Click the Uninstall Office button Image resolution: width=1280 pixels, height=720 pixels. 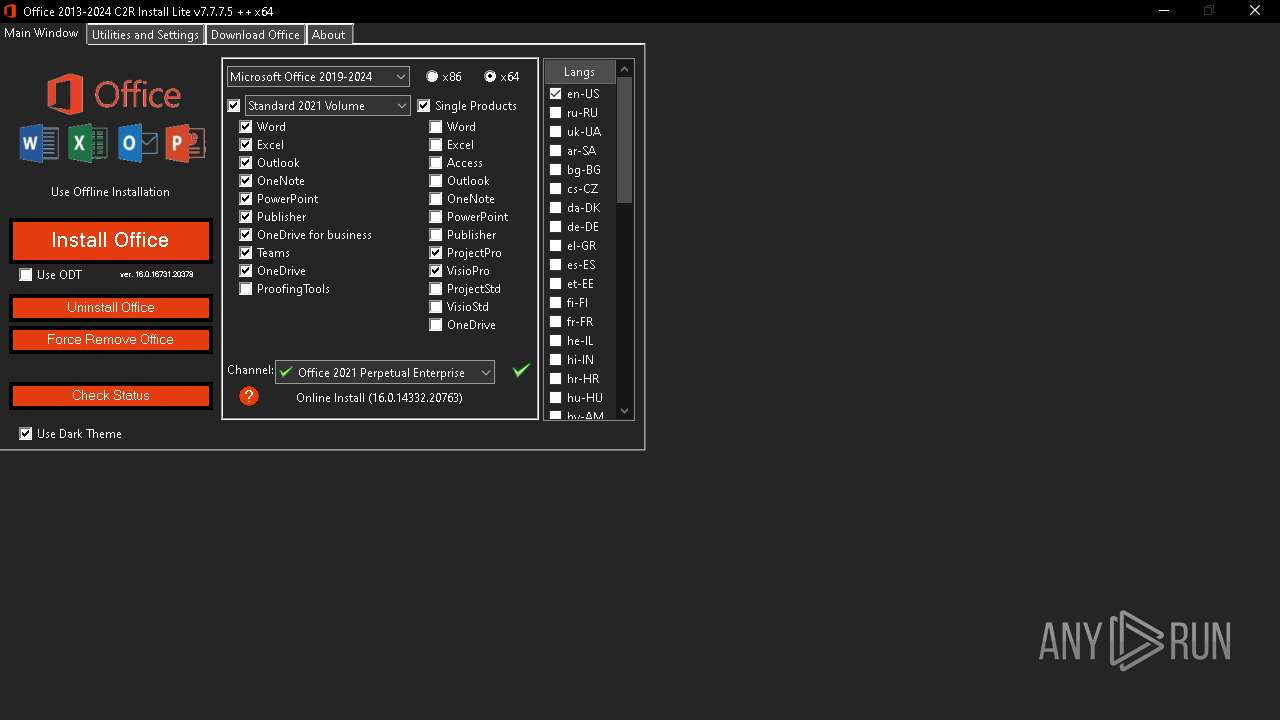[110, 307]
